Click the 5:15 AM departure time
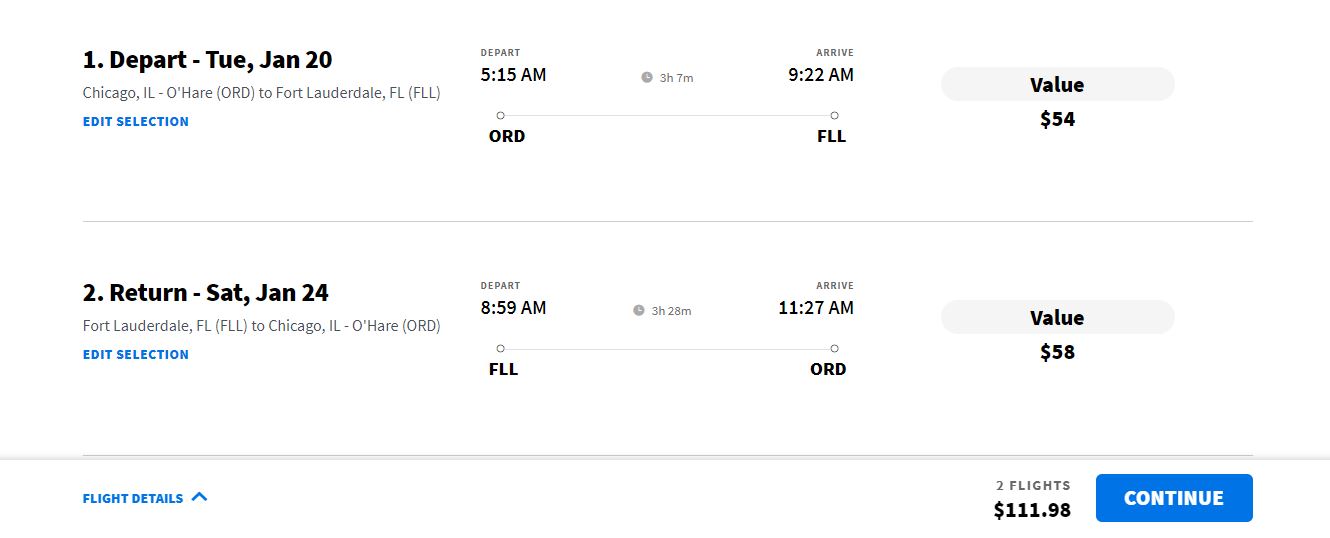The image size is (1330, 538). pyautogui.click(x=513, y=75)
